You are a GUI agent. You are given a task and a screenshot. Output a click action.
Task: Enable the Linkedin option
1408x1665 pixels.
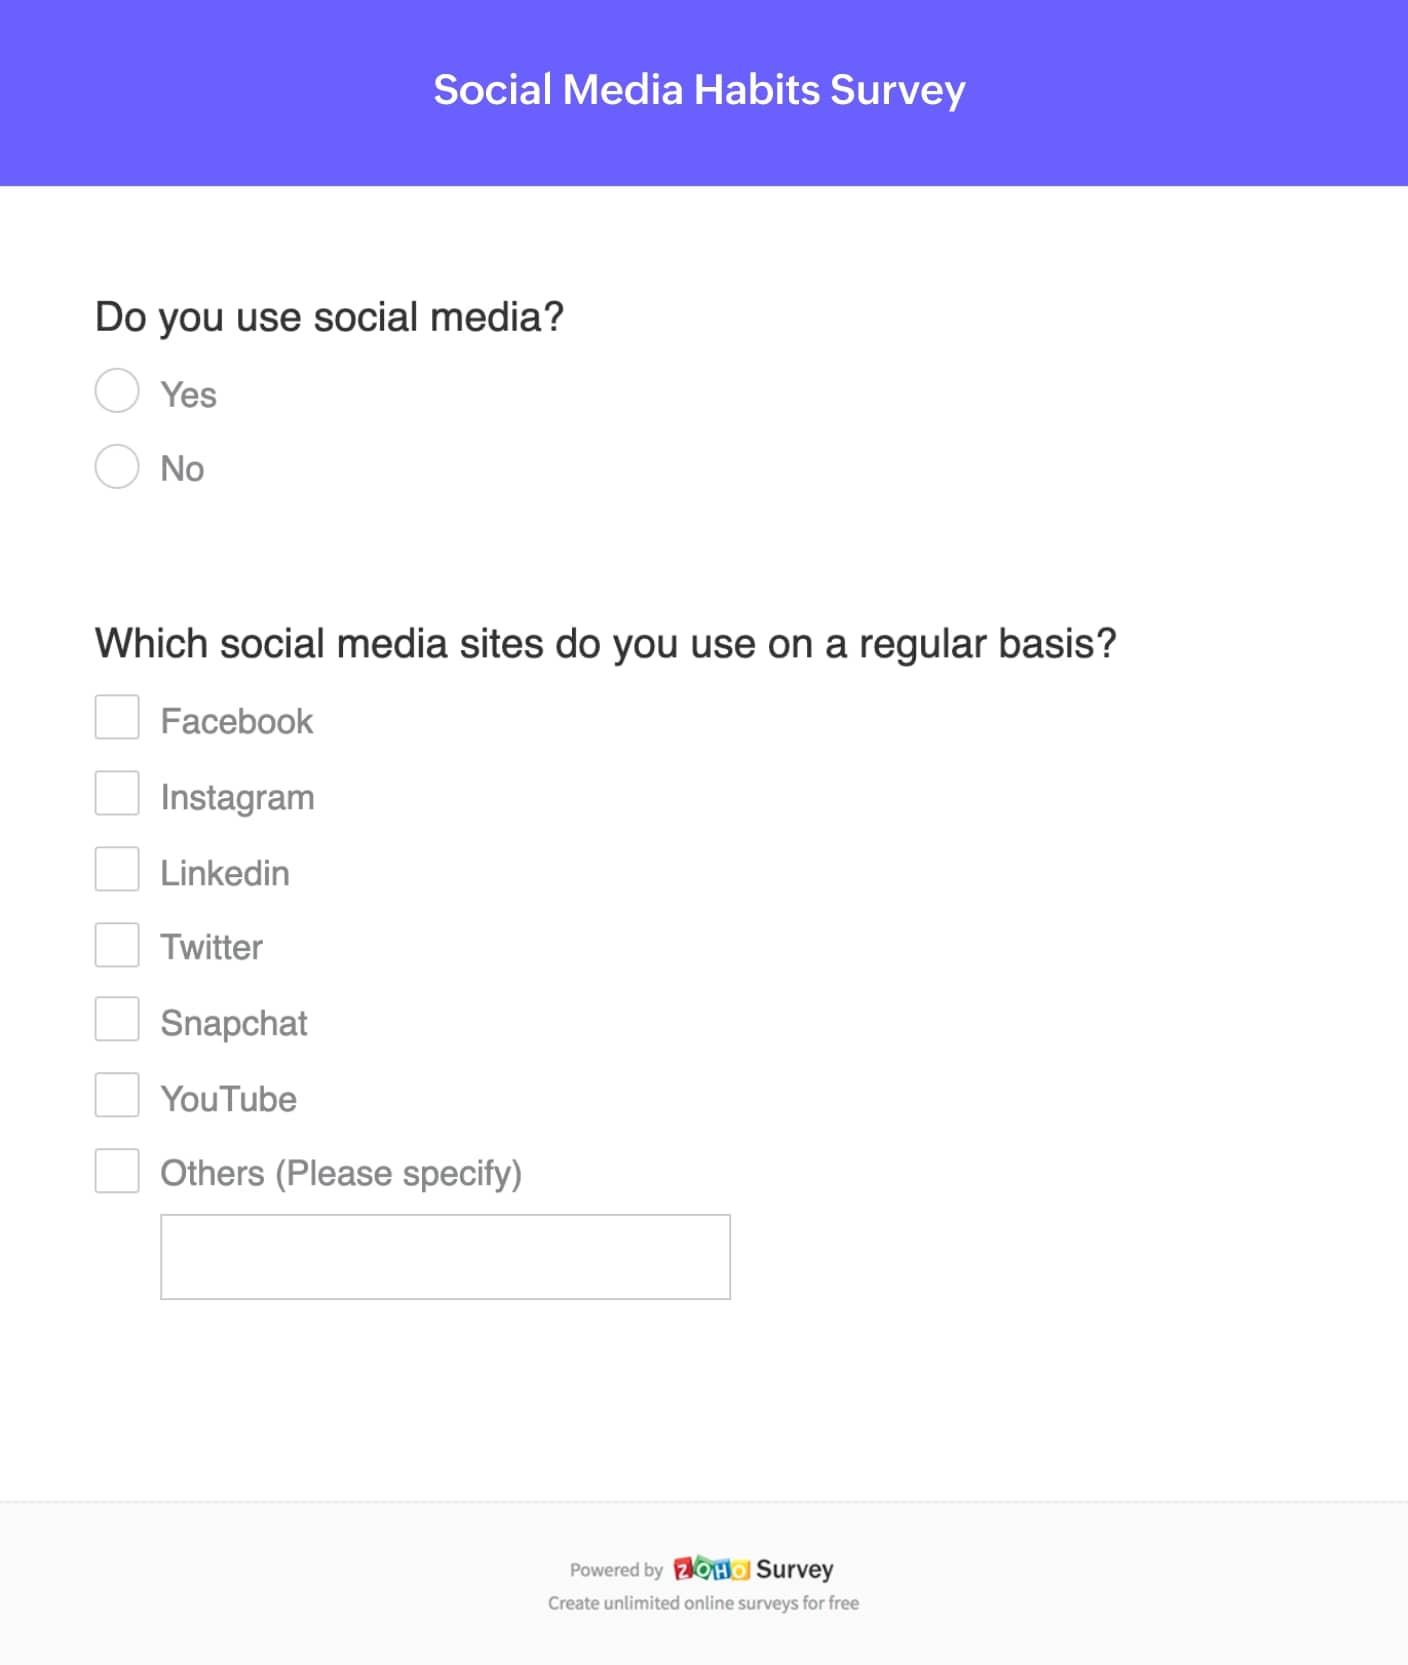tap(117, 870)
